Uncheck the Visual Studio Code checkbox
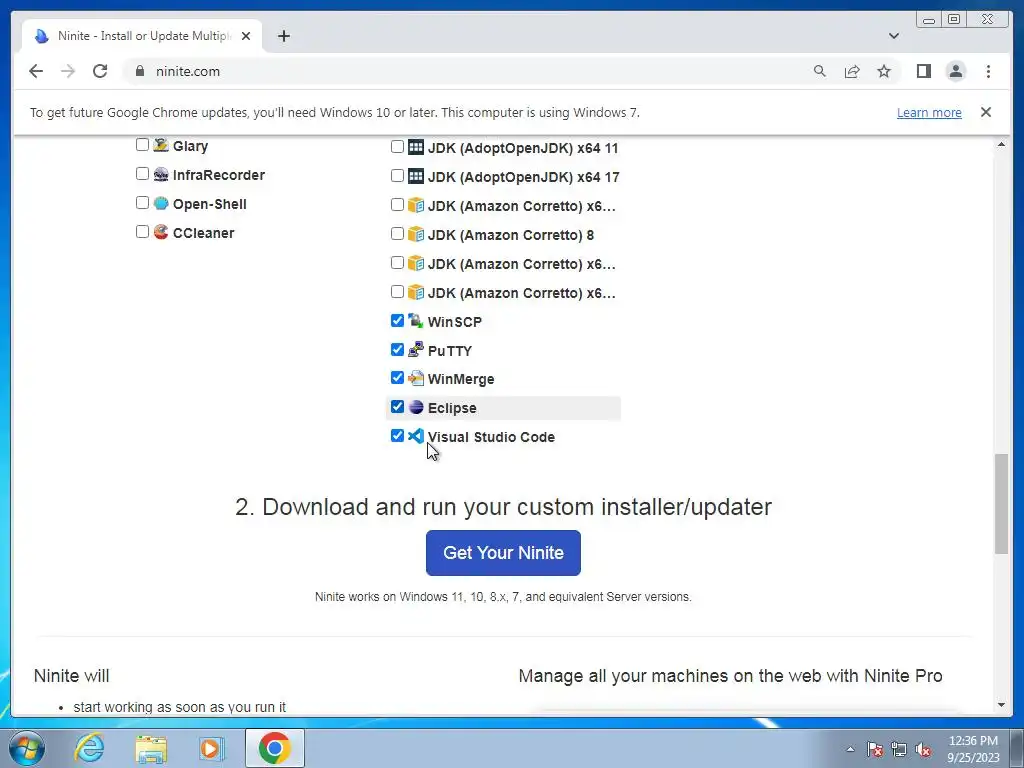The height and width of the screenshot is (768, 1024). [x=397, y=435]
